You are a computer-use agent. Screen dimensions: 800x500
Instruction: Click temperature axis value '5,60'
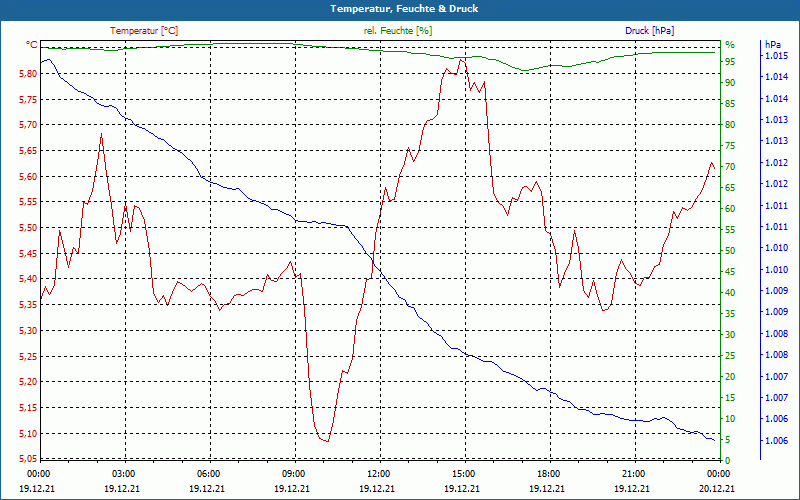[28, 177]
